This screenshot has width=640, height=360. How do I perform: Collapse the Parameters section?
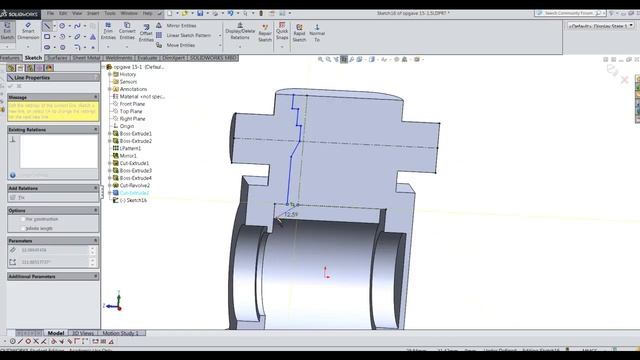click(96, 240)
